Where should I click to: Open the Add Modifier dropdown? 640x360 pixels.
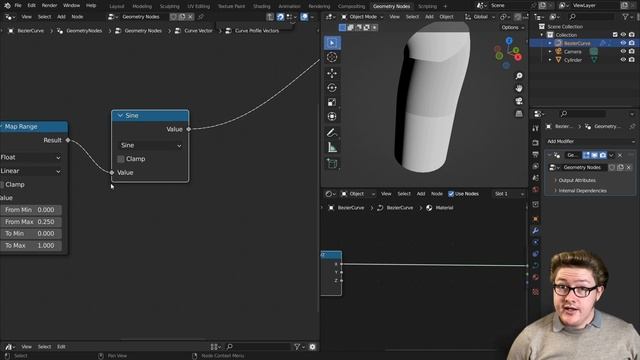(x=591, y=141)
